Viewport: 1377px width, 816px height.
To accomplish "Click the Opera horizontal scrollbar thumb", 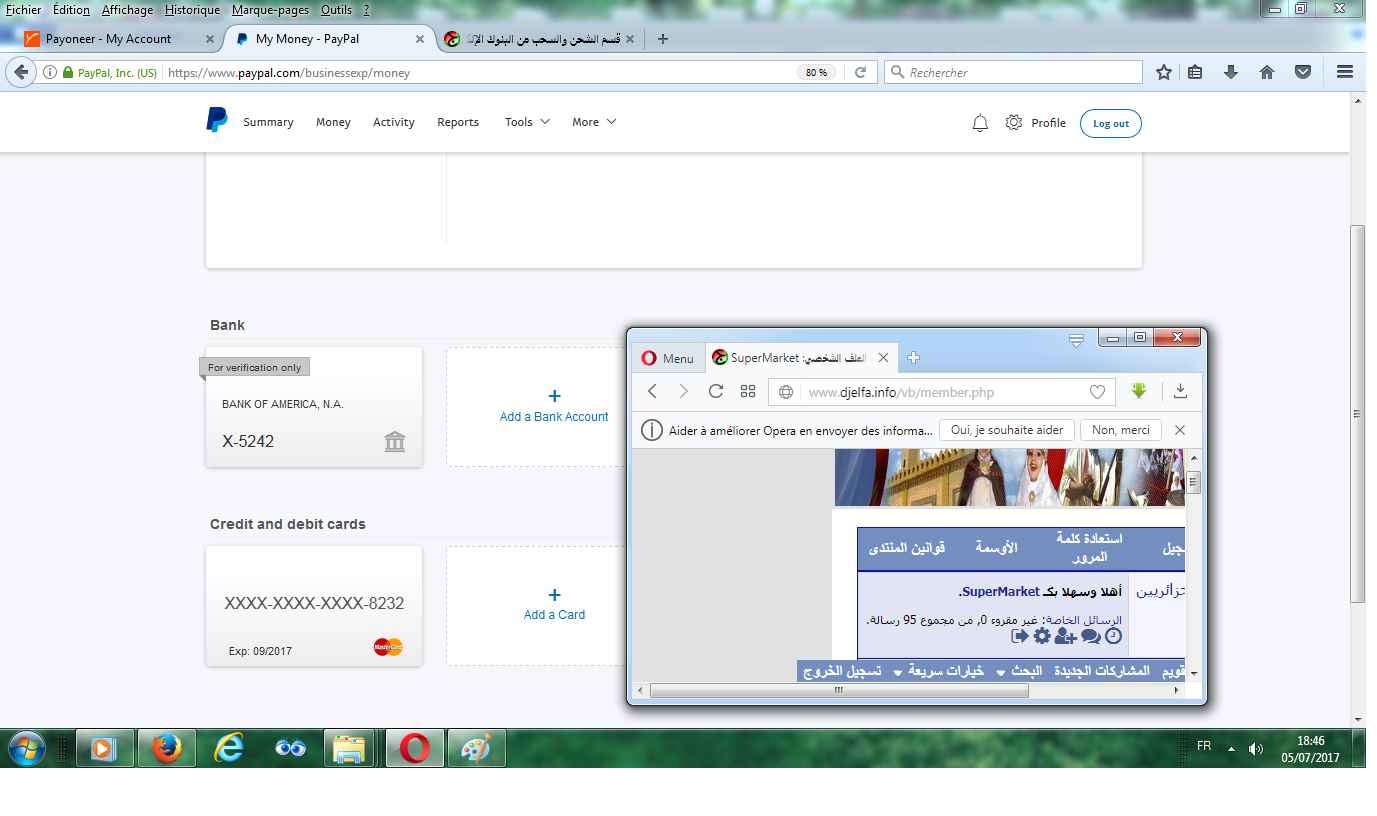I will coord(840,690).
